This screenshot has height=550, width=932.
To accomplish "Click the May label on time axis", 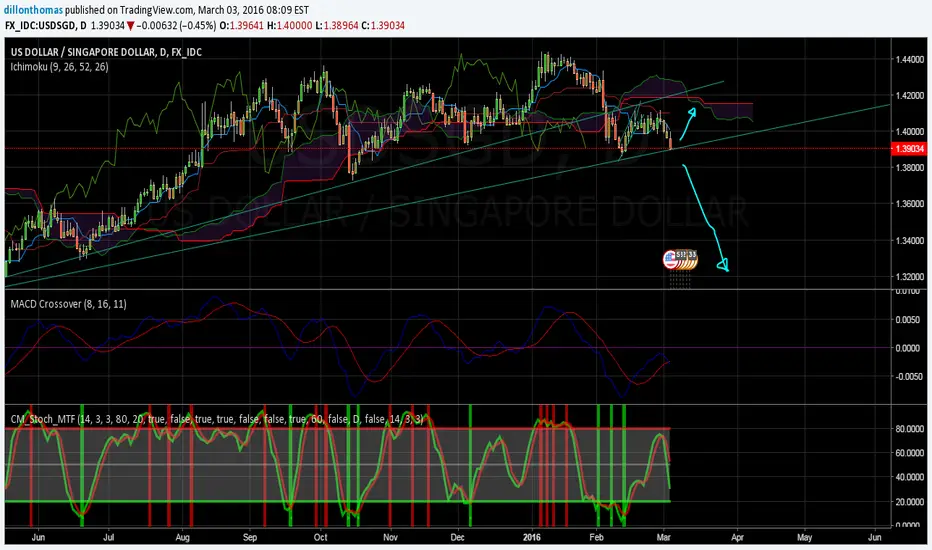I will [804, 538].
